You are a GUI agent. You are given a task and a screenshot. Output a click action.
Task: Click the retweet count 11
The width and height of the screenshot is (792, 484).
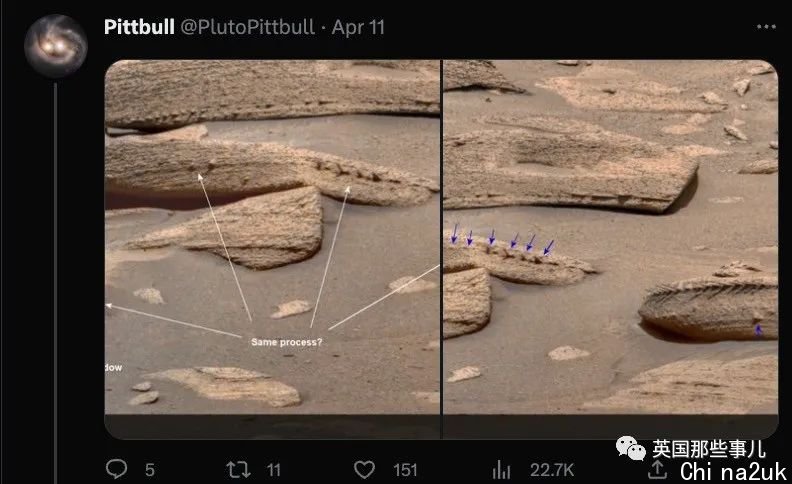tap(273, 469)
